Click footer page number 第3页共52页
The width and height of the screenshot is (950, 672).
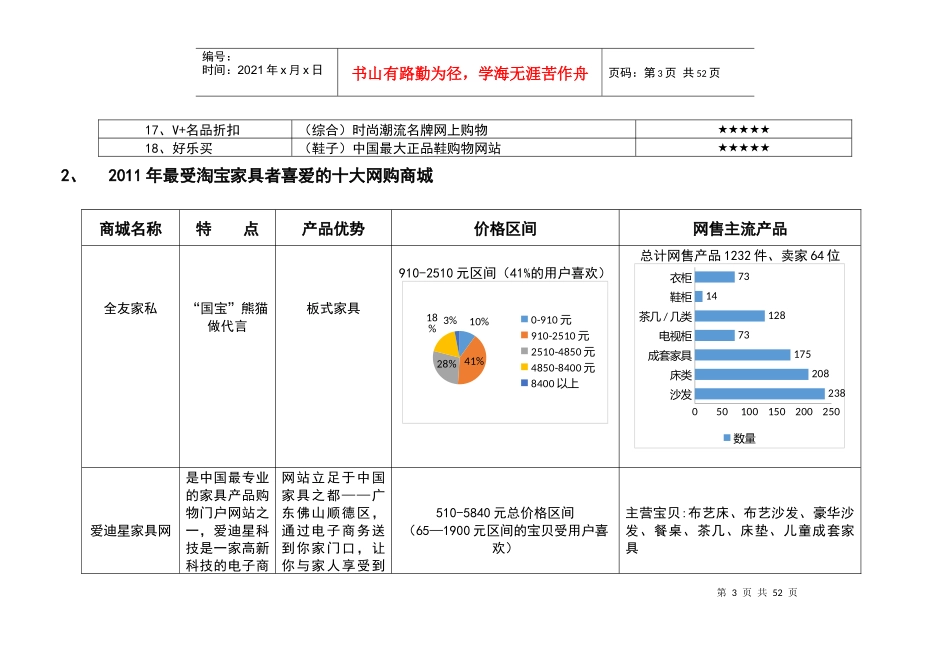point(757,593)
